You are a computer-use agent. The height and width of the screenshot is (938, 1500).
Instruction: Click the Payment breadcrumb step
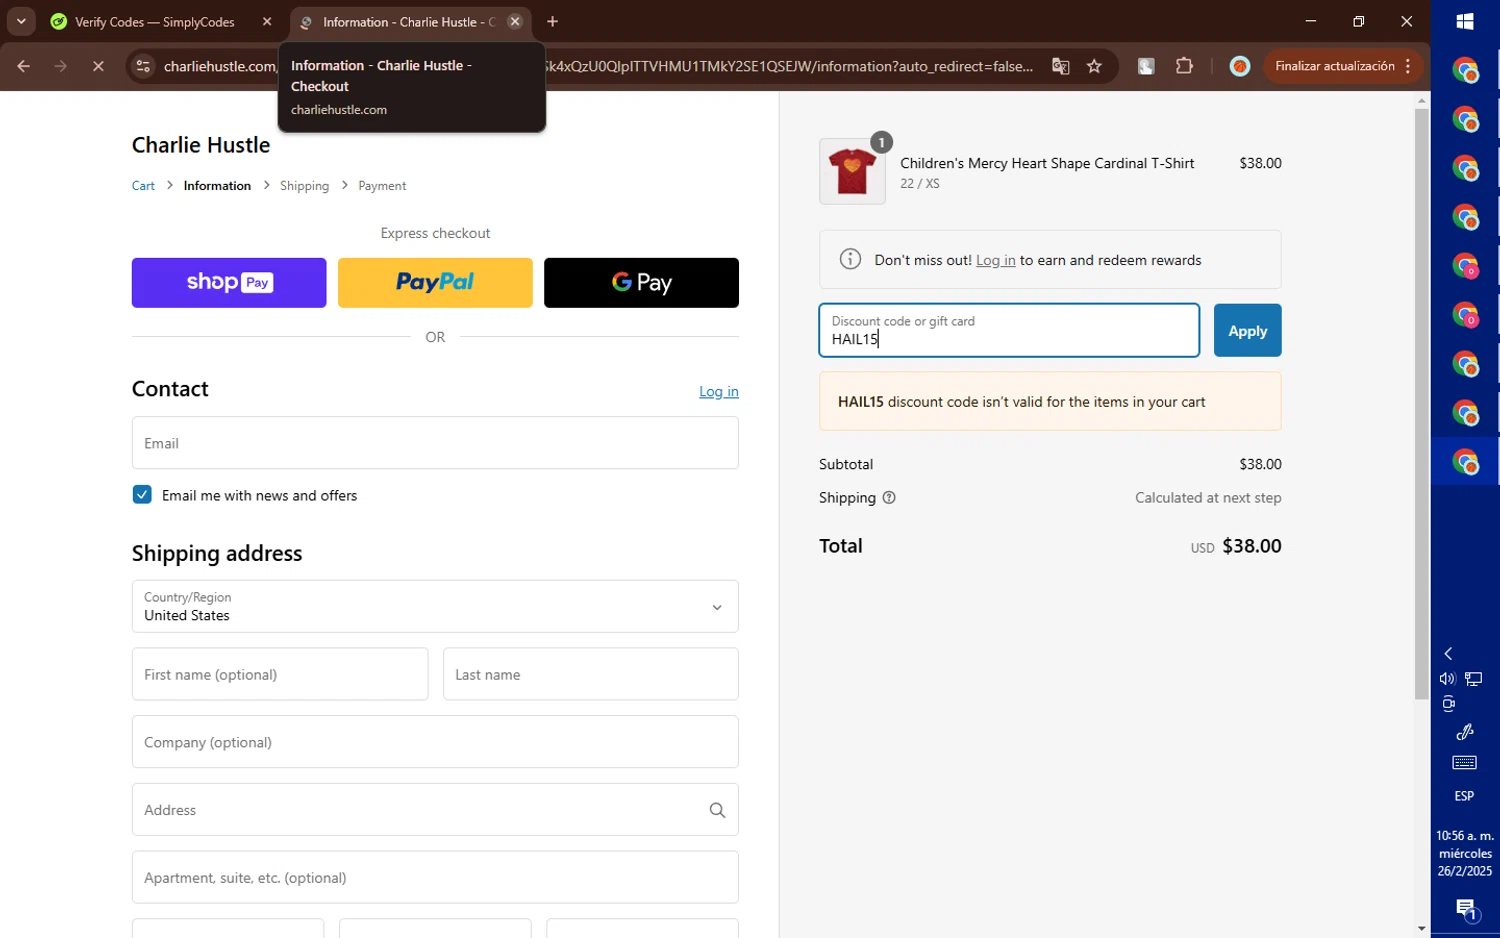click(x=382, y=186)
